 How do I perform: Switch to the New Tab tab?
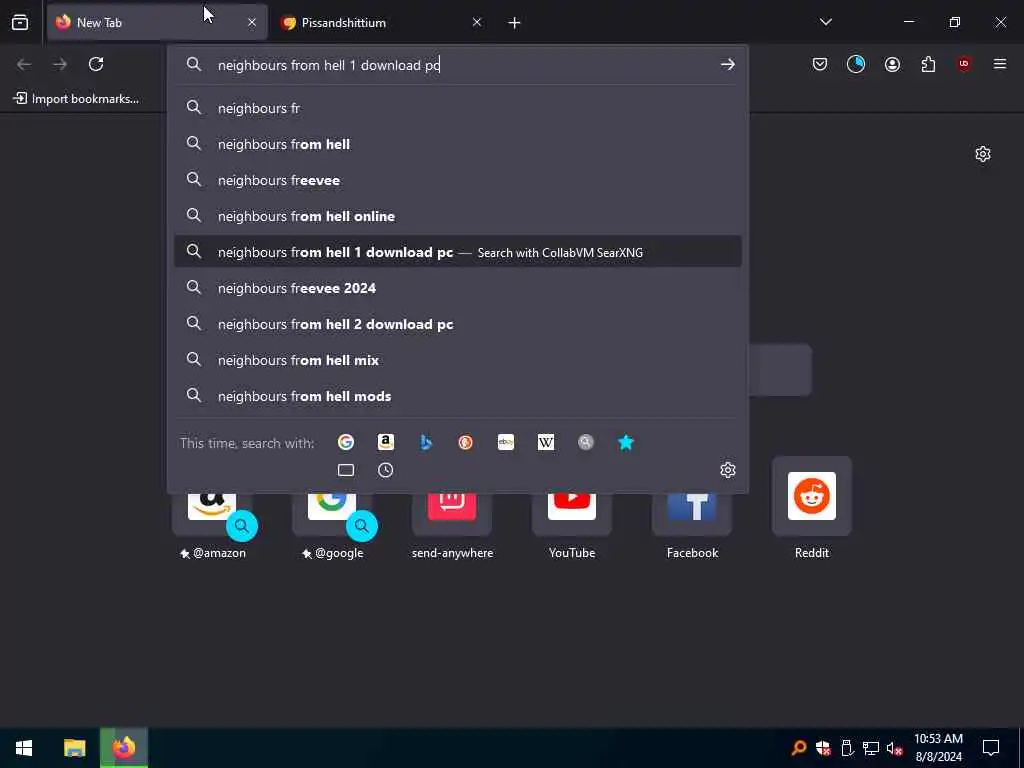(157, 22)
